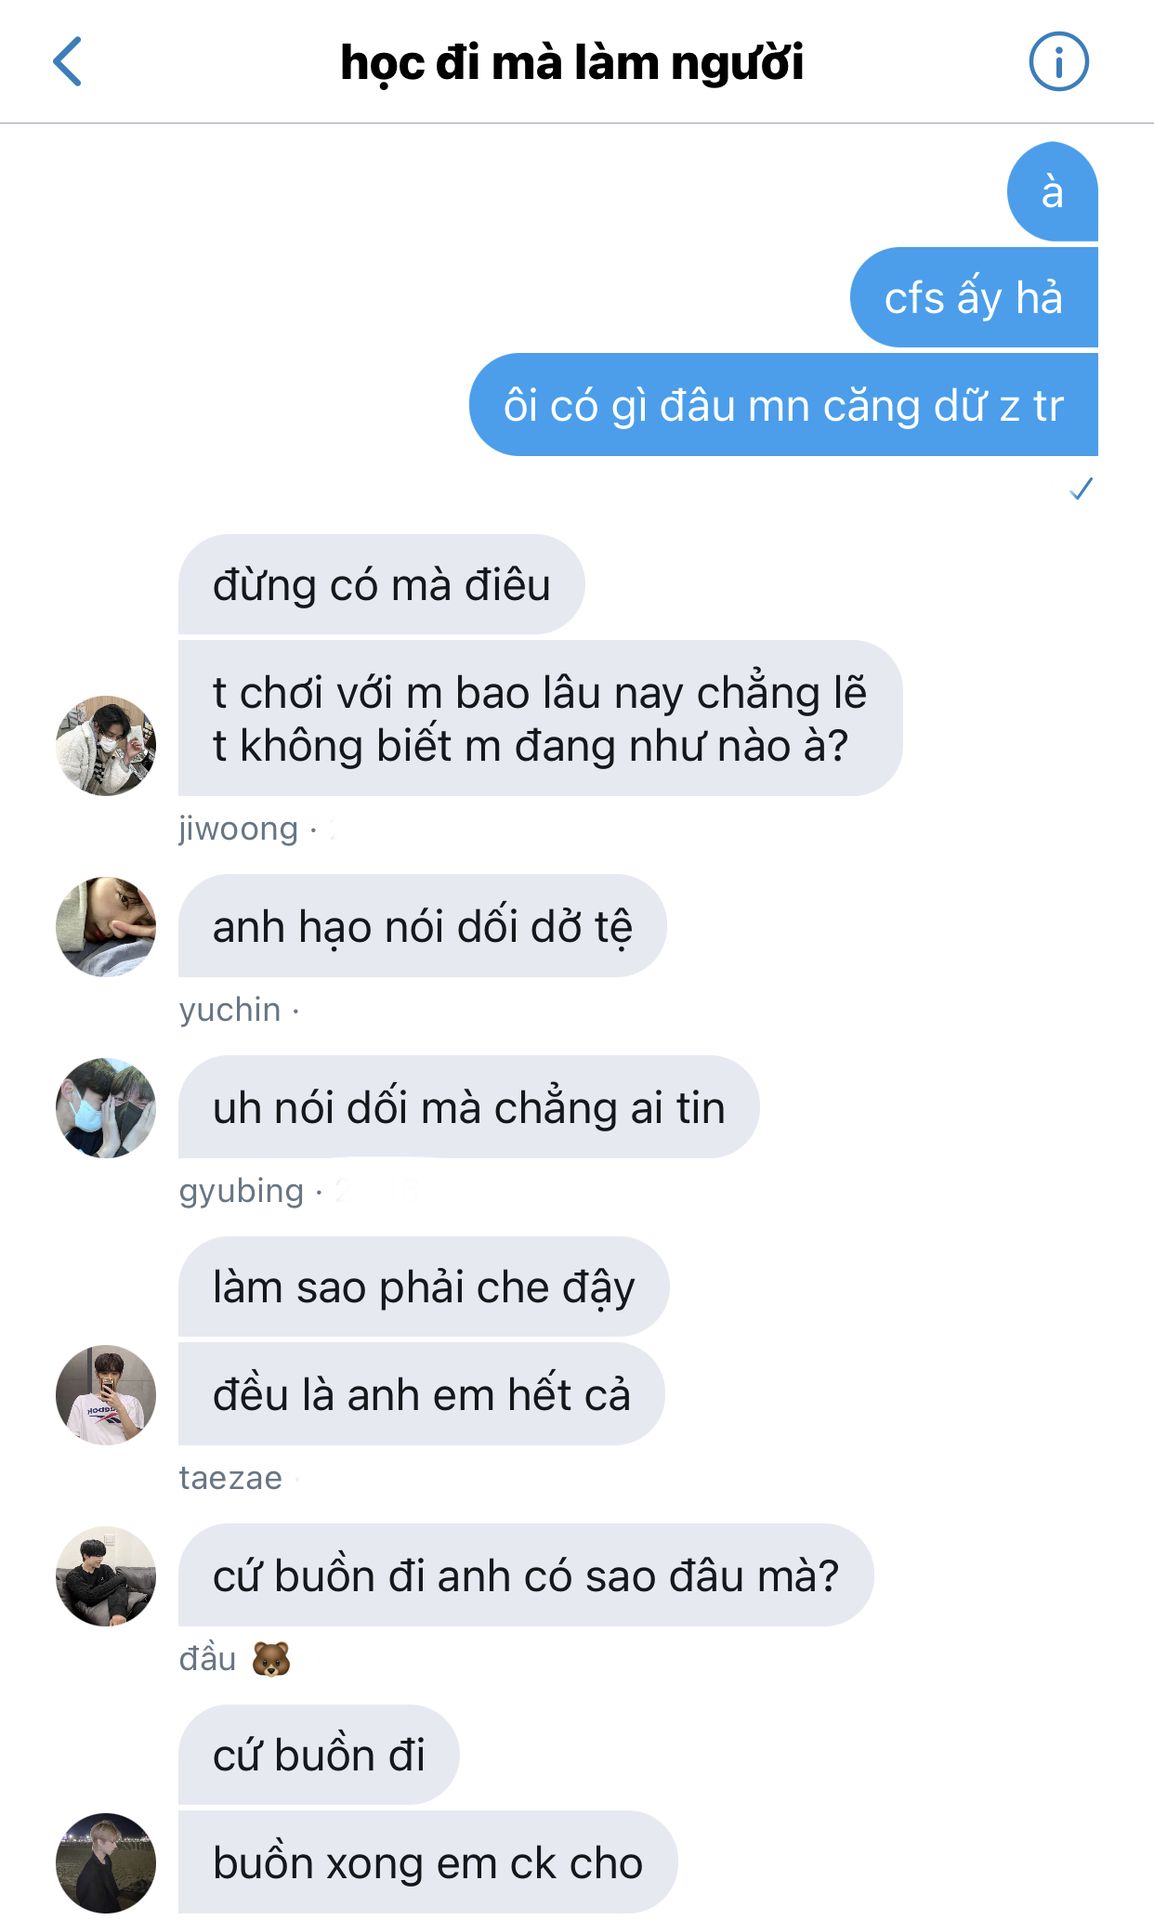This screenshot has width=1154, height=1920.
Task: Tap the back arrow icon
Action: tap(67, 62)
